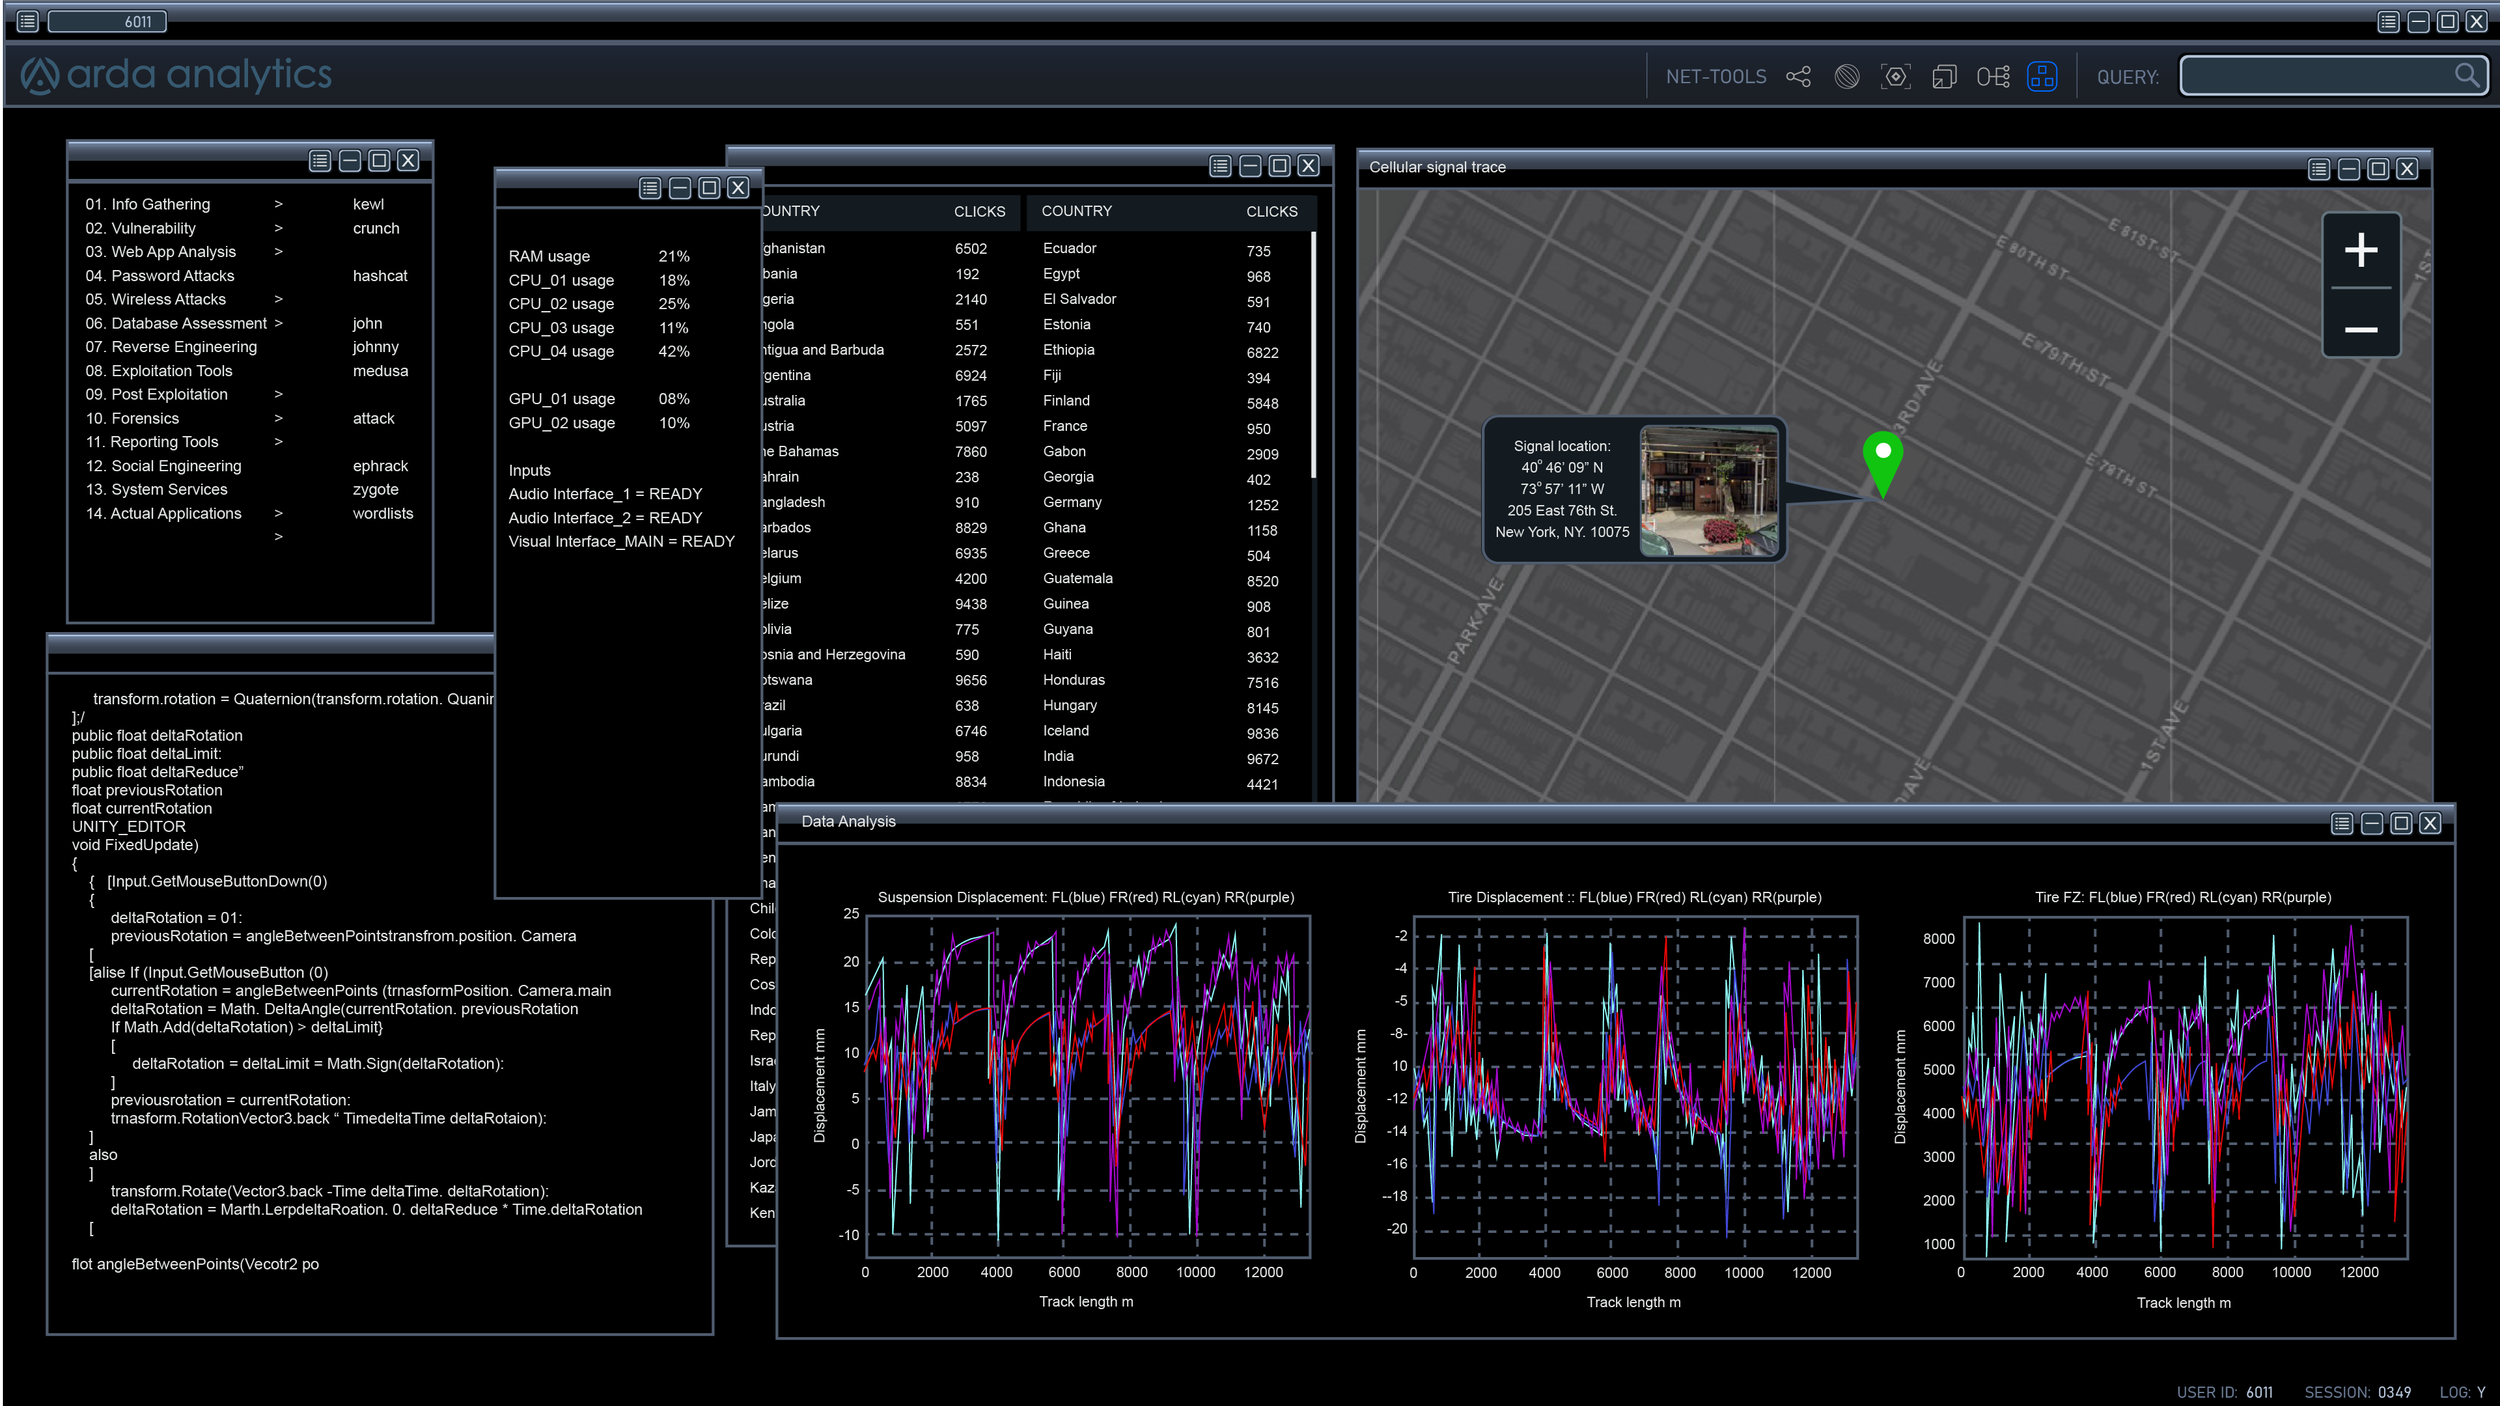Image resolution: width=2500 pixels, height=1406 pixels.
Task: Open menu icon of Cellular signal trace window
Action: click(x=2320, y=169)
